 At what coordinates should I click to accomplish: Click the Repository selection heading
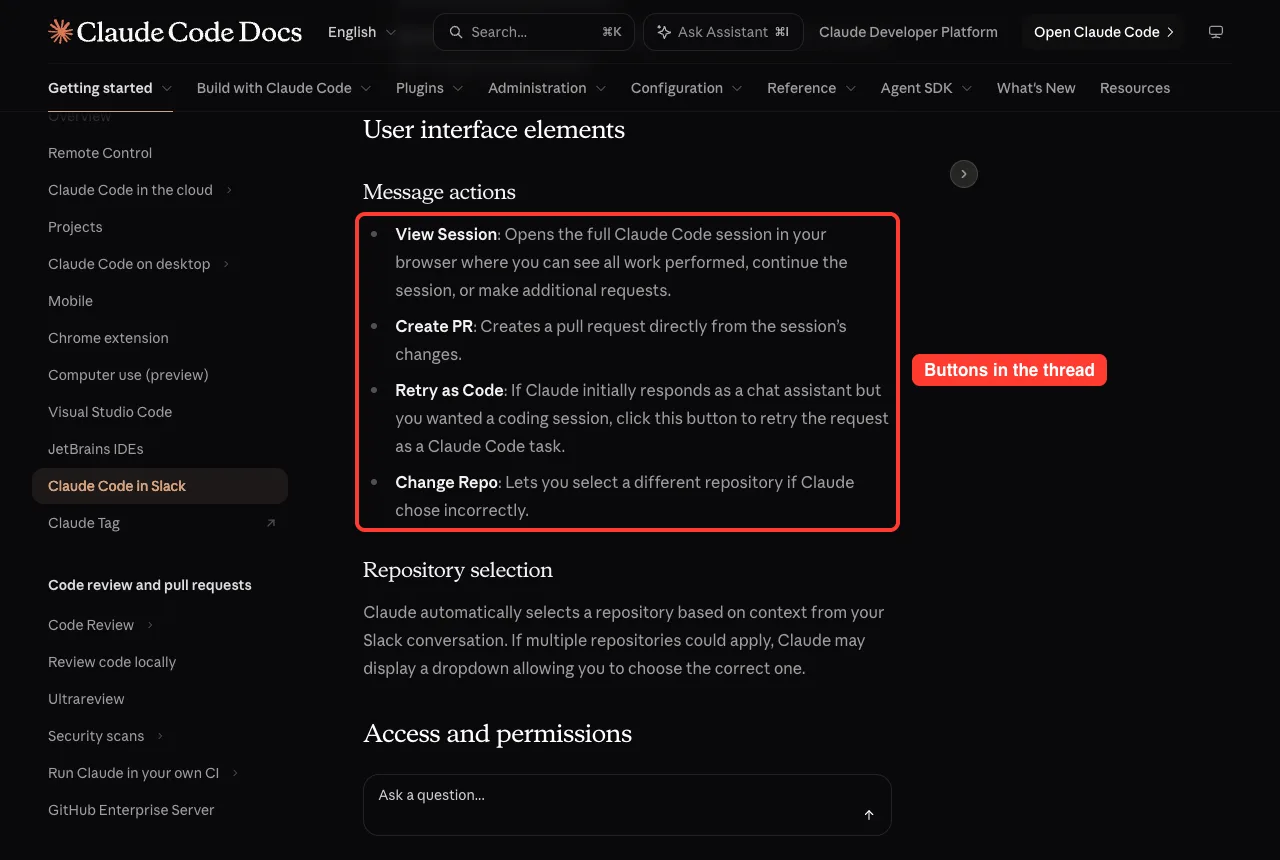(458, 570)
